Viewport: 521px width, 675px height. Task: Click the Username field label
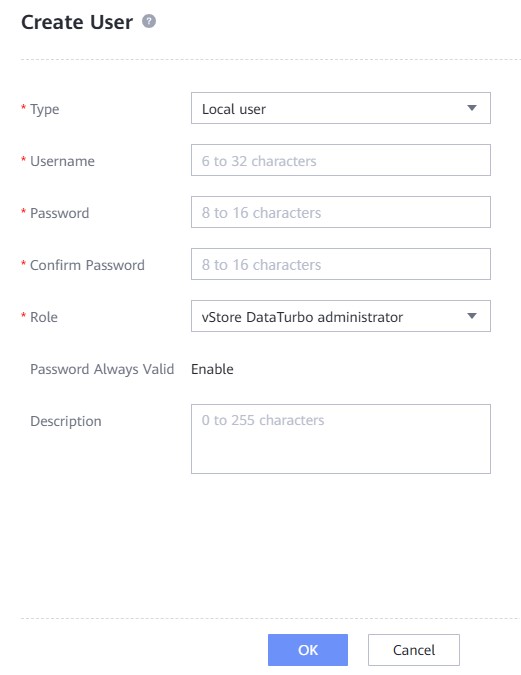(x=62, y=161)
